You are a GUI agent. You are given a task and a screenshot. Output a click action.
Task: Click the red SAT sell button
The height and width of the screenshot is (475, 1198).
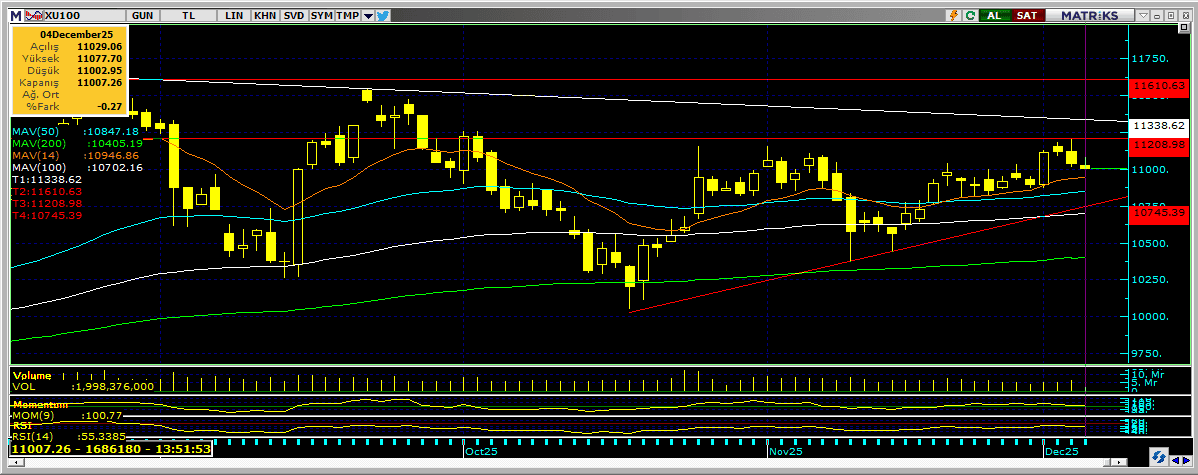click(x=1026, y=16)
